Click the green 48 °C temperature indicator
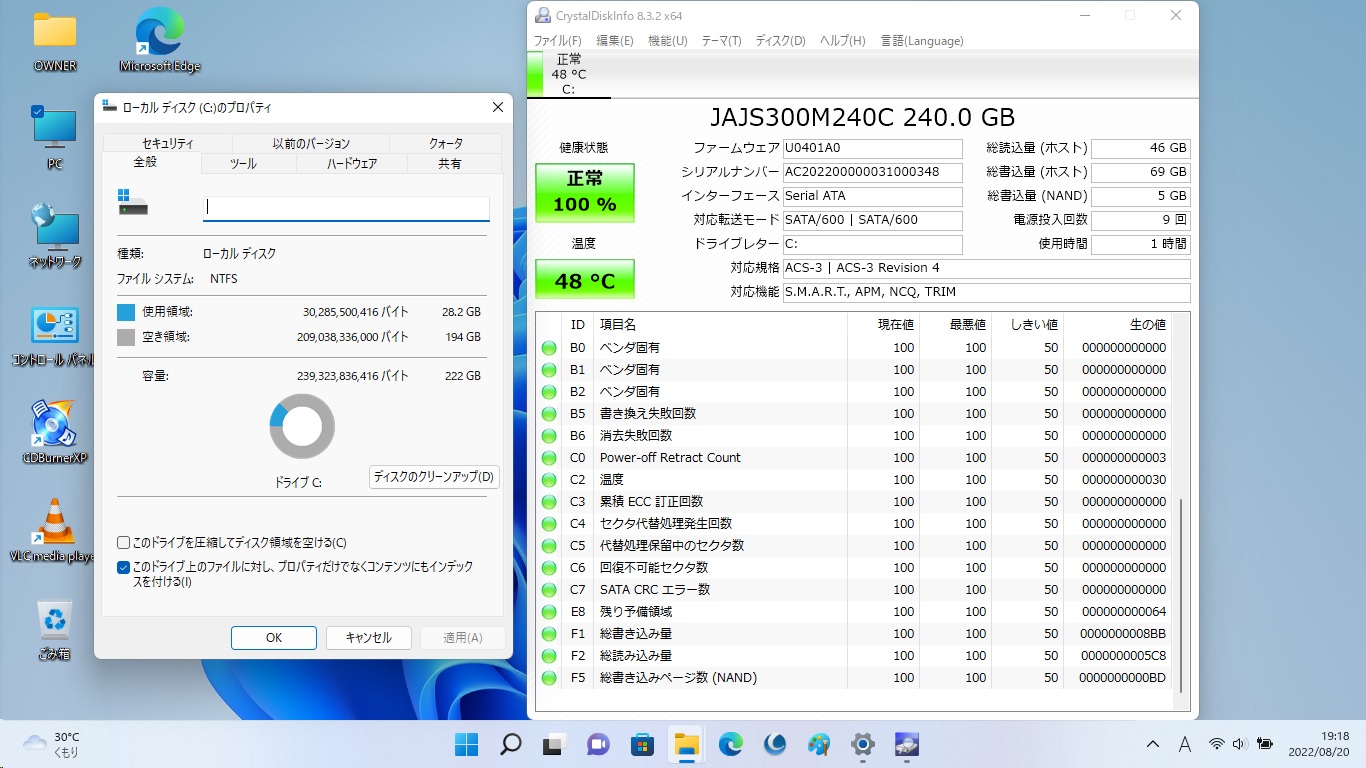 (585, 280)
